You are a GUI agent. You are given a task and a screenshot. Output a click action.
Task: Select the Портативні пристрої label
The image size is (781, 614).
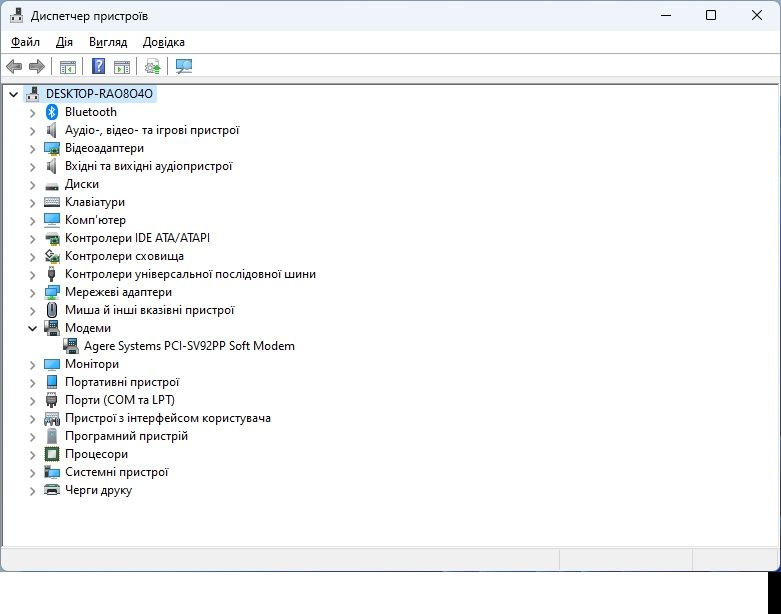[x=122, y=382]
